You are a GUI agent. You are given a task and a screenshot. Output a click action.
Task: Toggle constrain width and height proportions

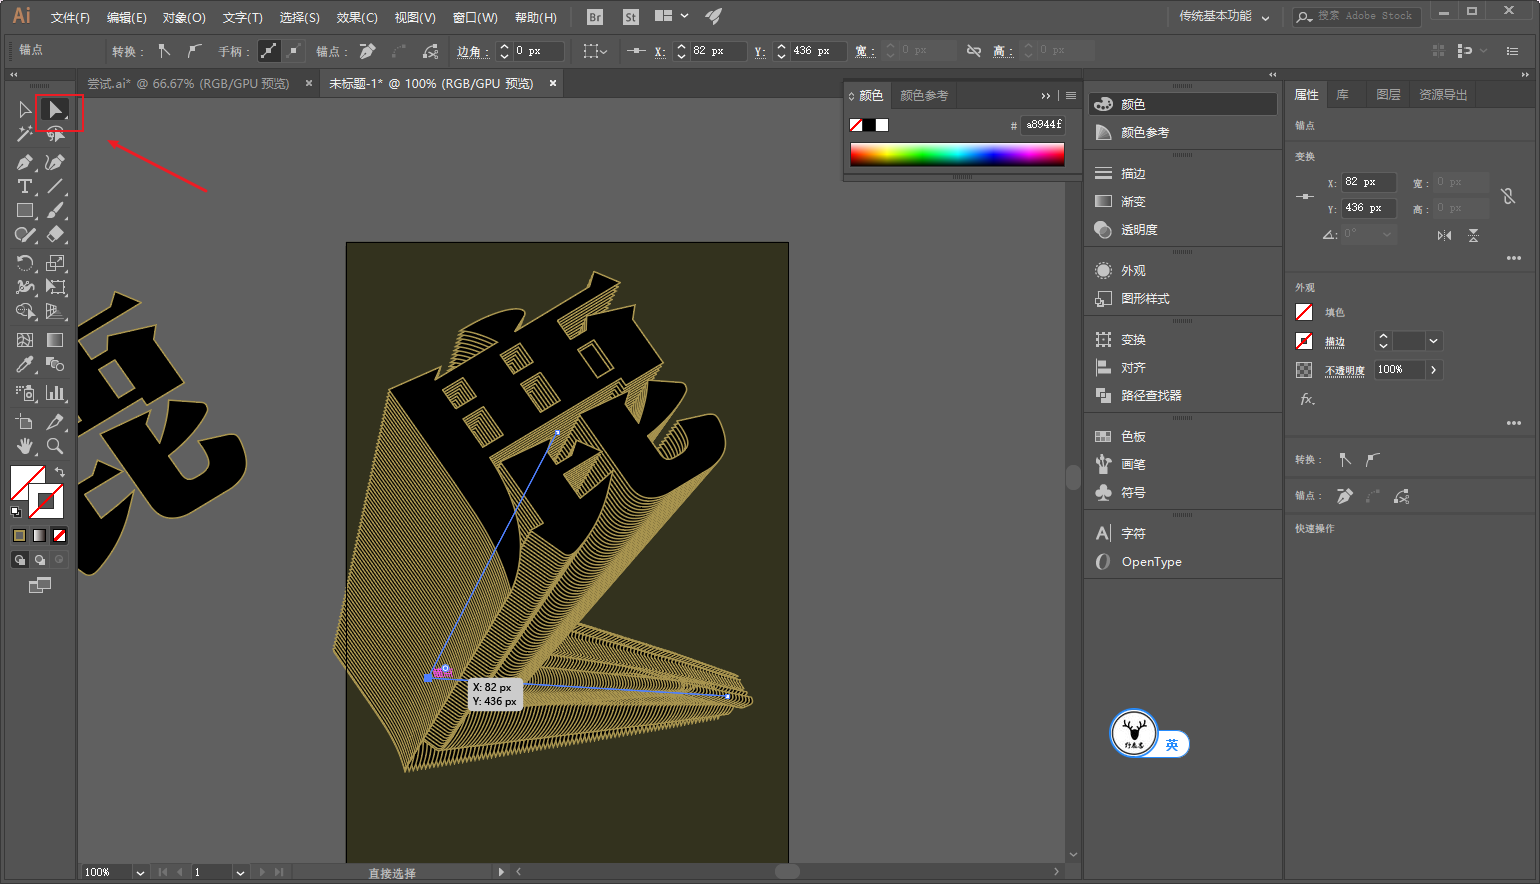coord(1508,196)
